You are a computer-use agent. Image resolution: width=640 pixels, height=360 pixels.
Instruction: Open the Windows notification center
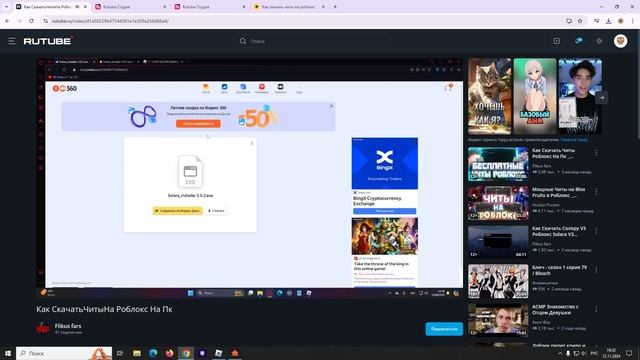pyautogui.click(x=629, y=353)
